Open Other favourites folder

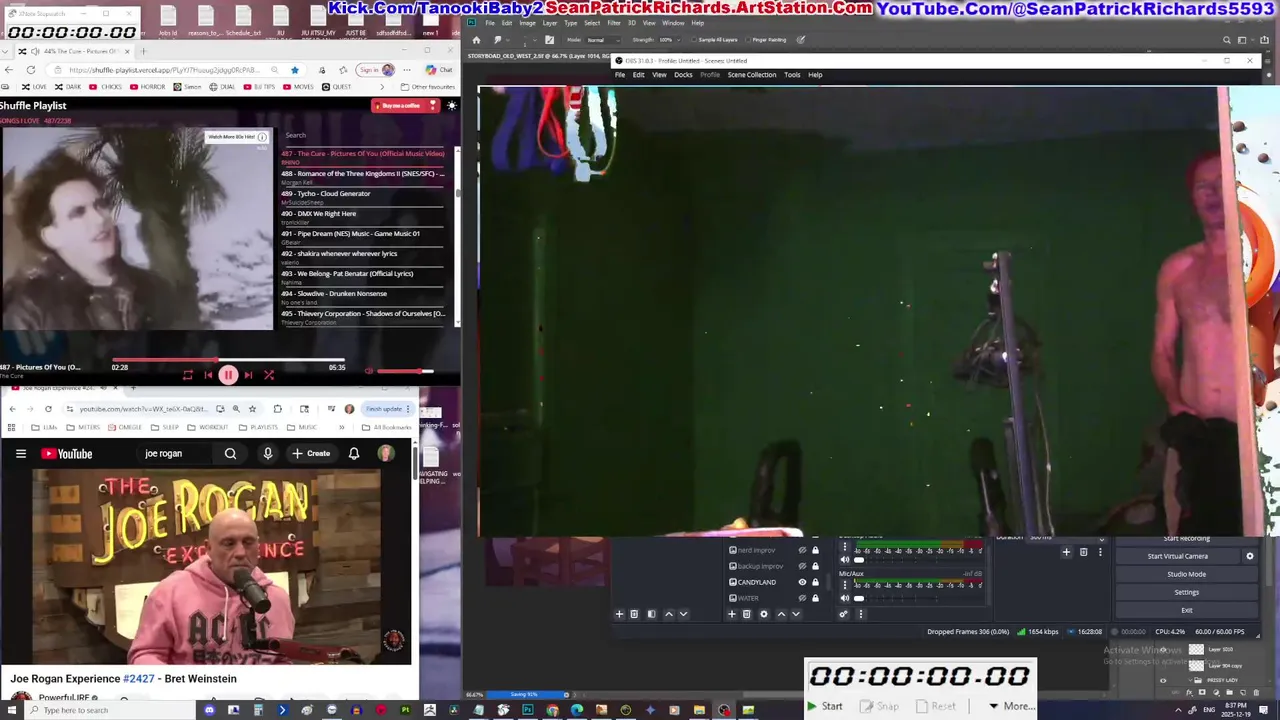[428, 87]
